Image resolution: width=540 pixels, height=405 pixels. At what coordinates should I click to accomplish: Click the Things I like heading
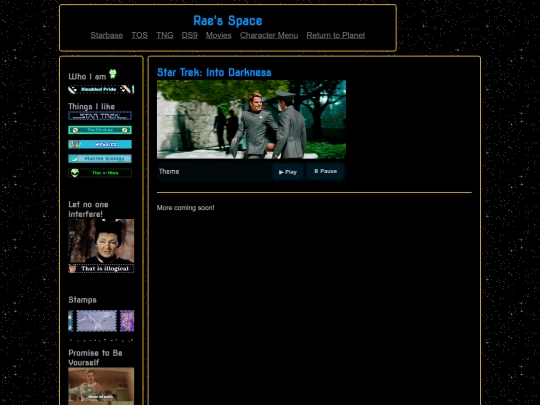point(92,106)
